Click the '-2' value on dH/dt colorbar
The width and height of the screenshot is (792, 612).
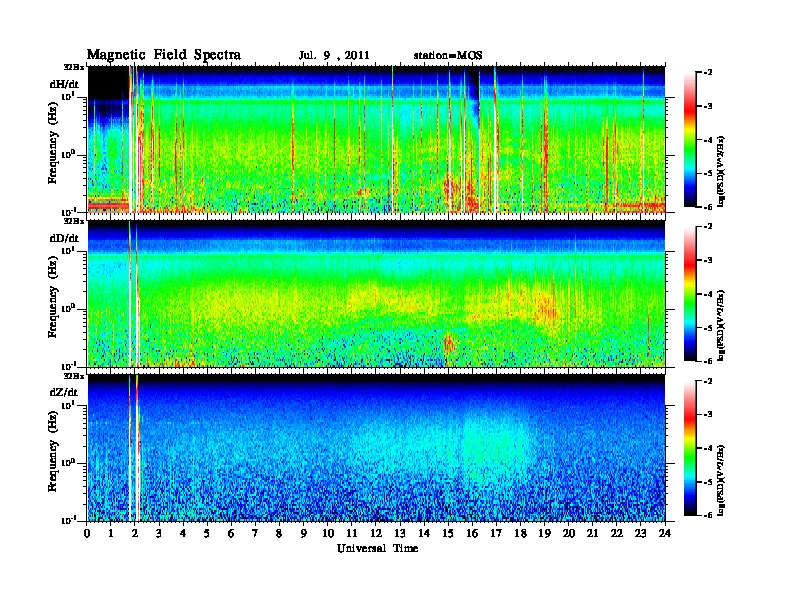pos(708,73)
